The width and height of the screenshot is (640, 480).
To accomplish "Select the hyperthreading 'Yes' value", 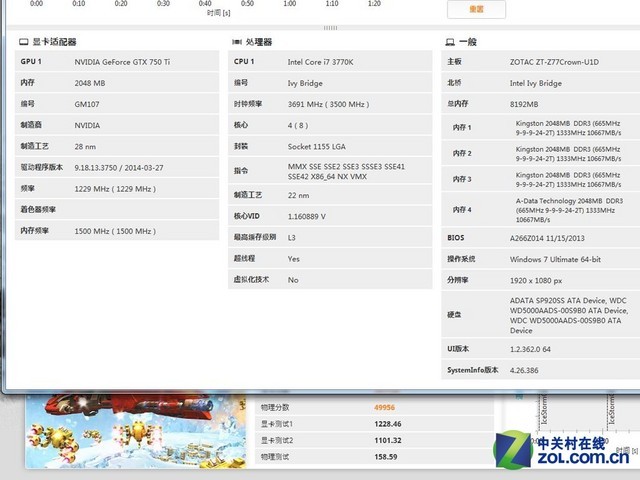I will pos(293,259).
